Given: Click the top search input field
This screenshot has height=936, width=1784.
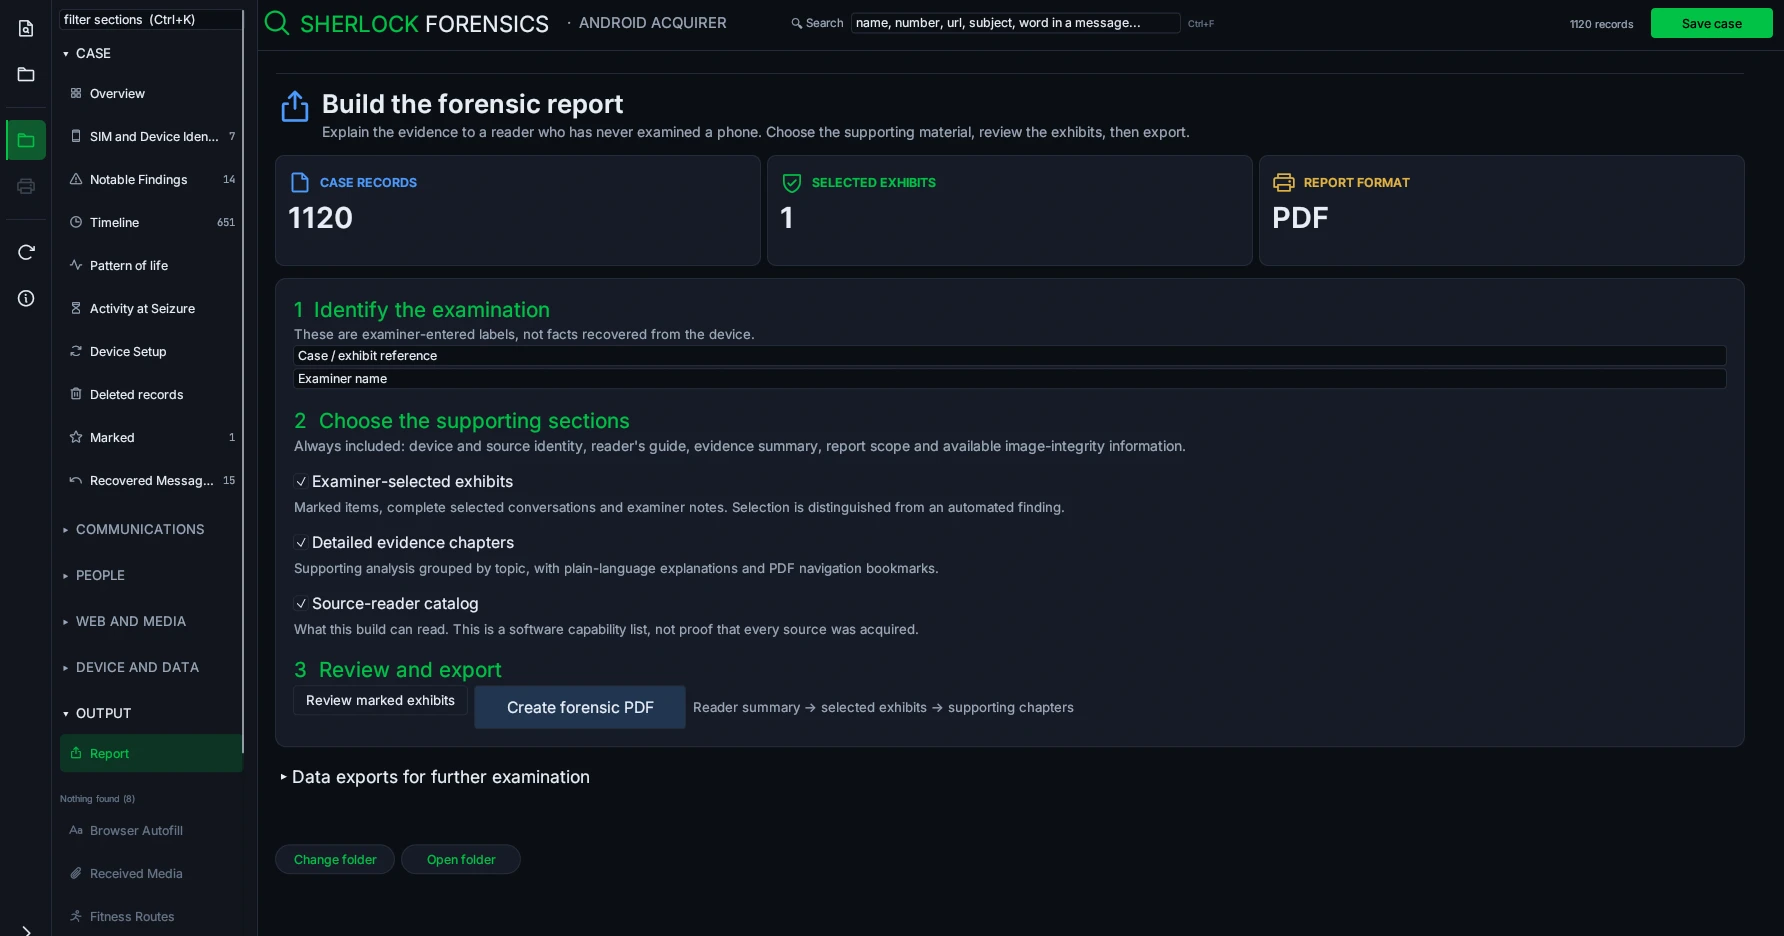Looking at the screenshot, I should coord(1015,22).
